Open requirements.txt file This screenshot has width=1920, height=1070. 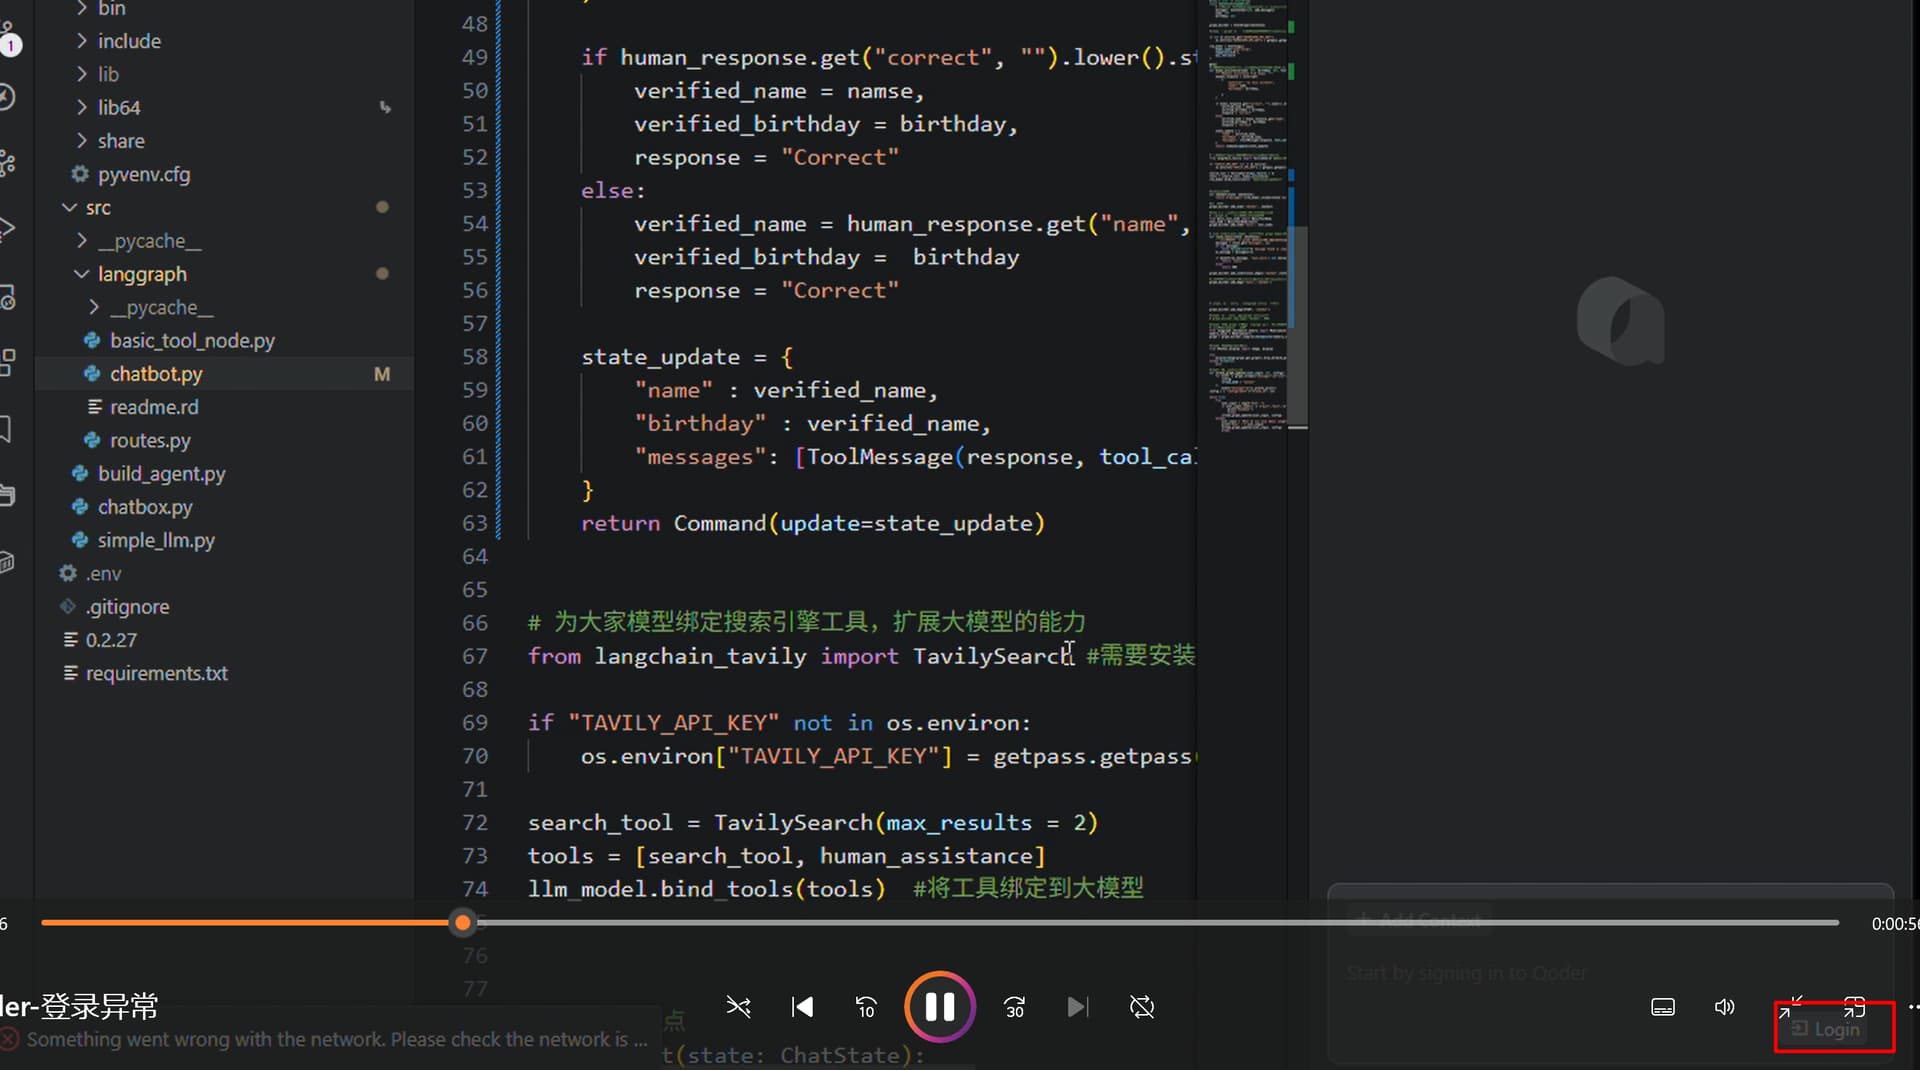pos(156,673)
